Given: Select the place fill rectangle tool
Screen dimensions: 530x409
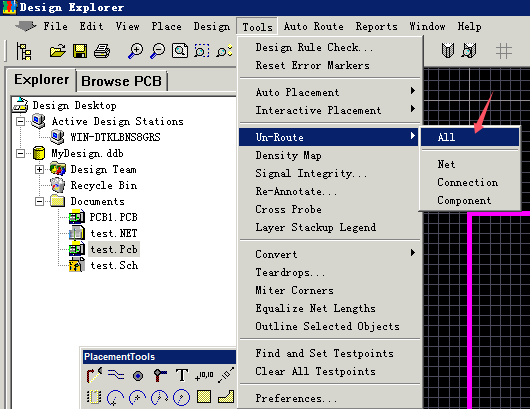Looking at the screenshot, I should pos(204,397).
